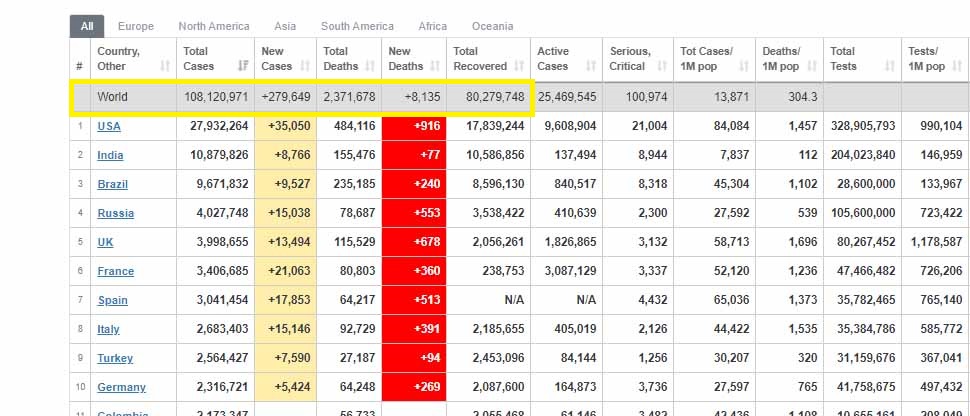Screen dimensions: 970x416
Task: Switch to the Europe tab
Action: point(135,26)
